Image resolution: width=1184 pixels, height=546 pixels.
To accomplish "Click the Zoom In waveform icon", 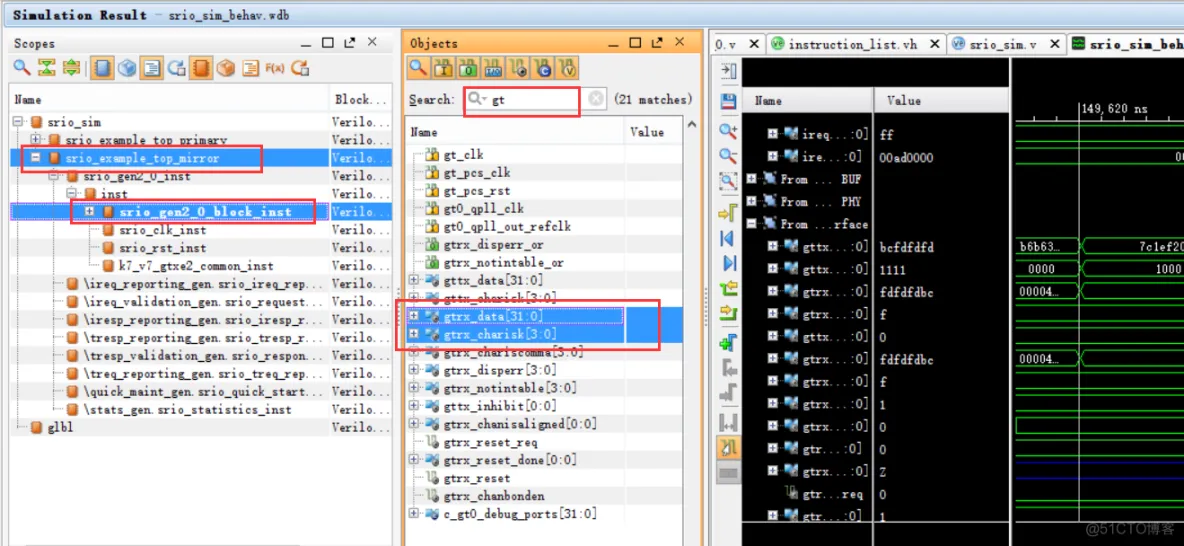I will point(728,131).
